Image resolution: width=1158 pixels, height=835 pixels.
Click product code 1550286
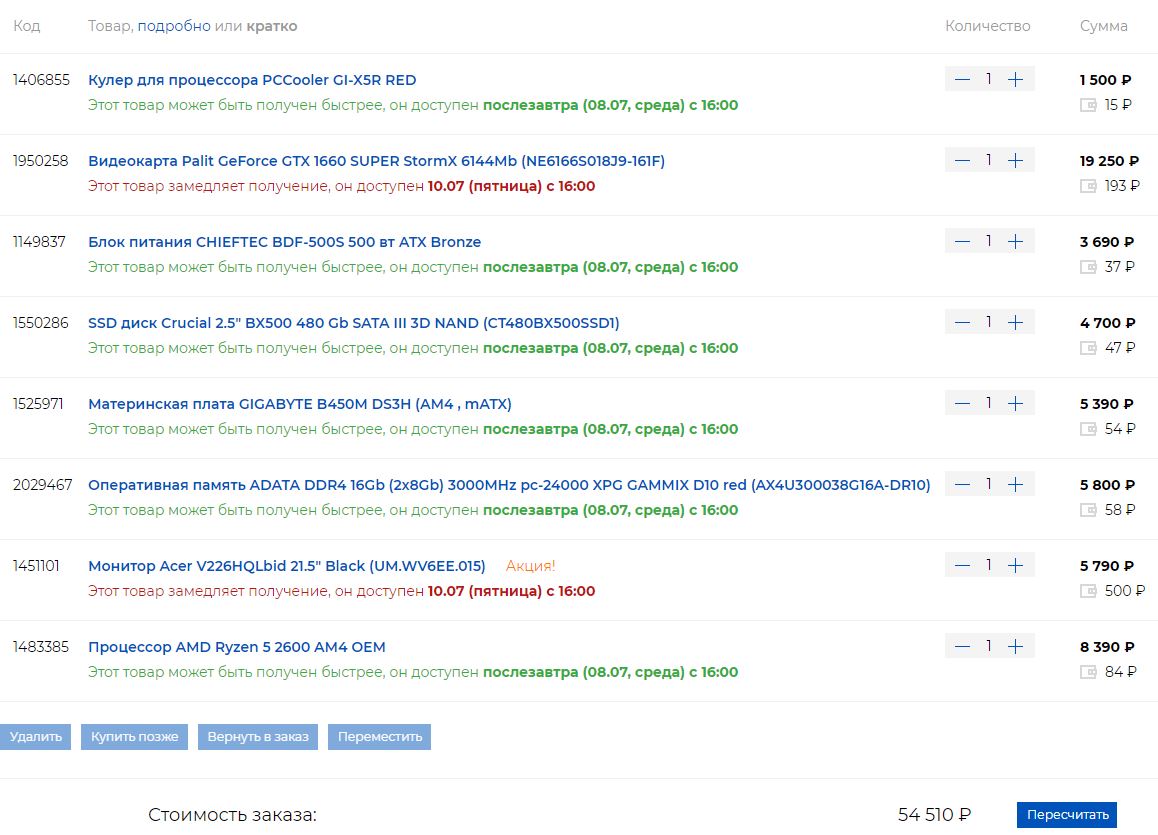pos(41,323)
